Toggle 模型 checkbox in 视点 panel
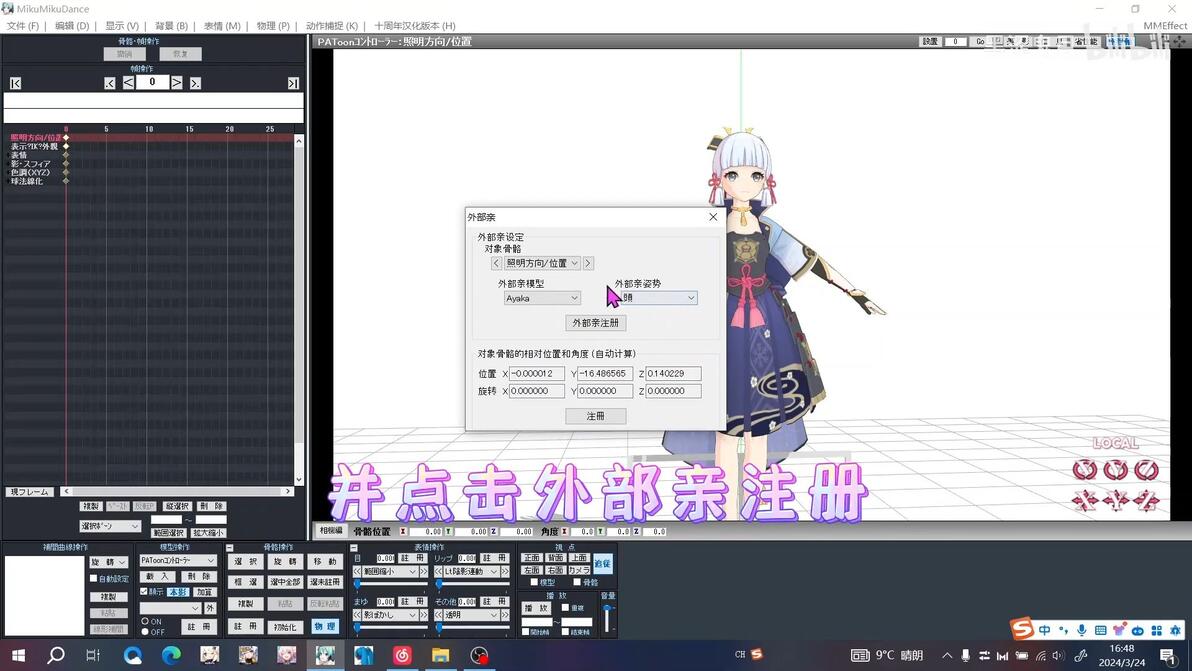 534,582
